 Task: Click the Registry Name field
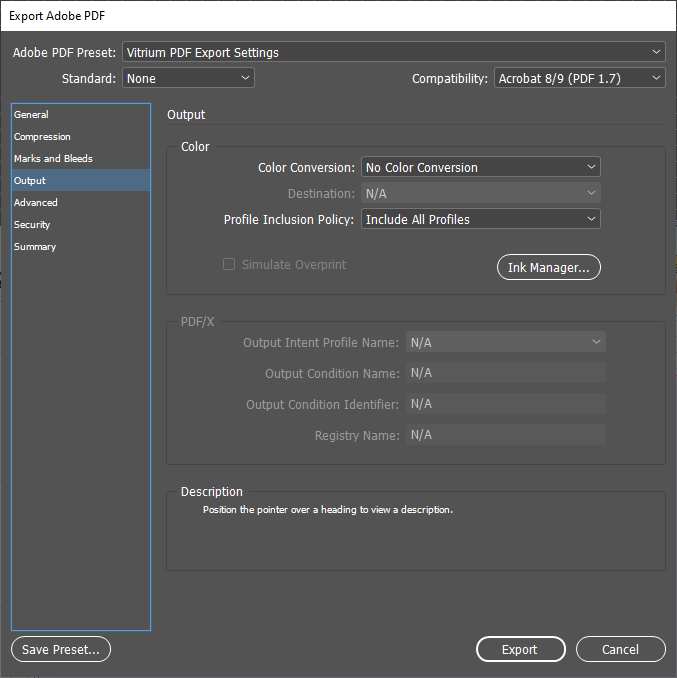pyautogui.click(x=506, y=435)
